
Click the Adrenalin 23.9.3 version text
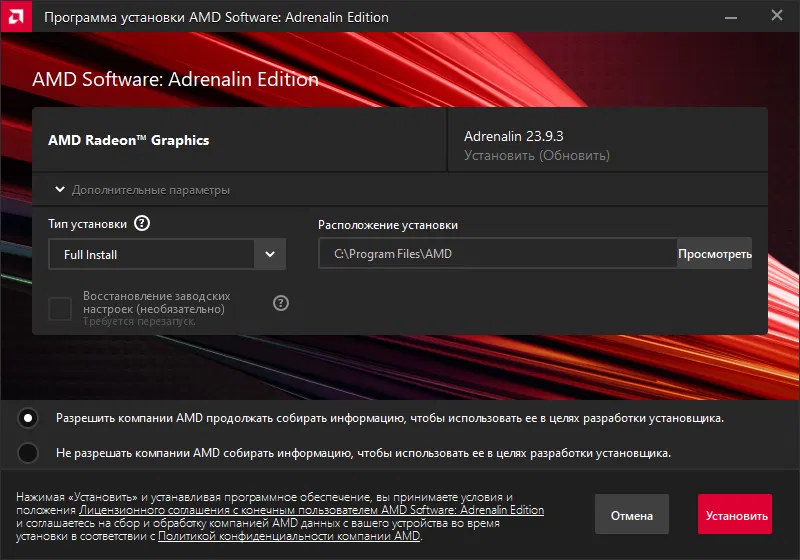pyautogui.click(x=514, y=136)
